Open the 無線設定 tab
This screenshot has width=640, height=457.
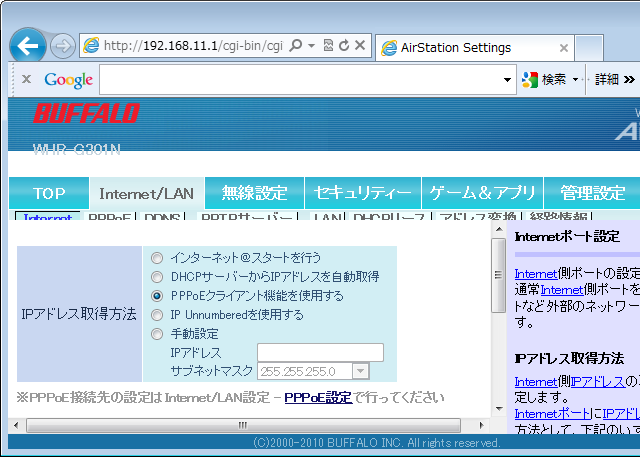pos(255,193)
